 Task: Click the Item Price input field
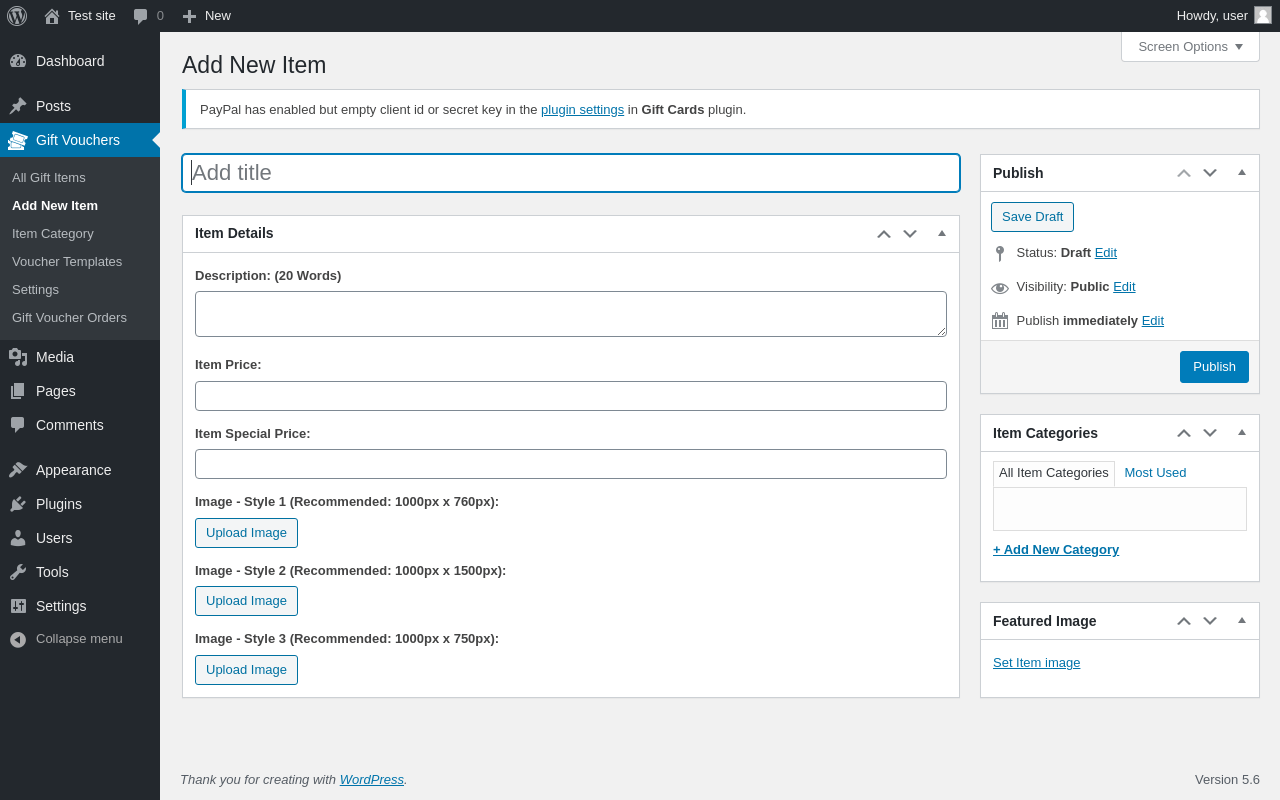[x=570, y=396]
